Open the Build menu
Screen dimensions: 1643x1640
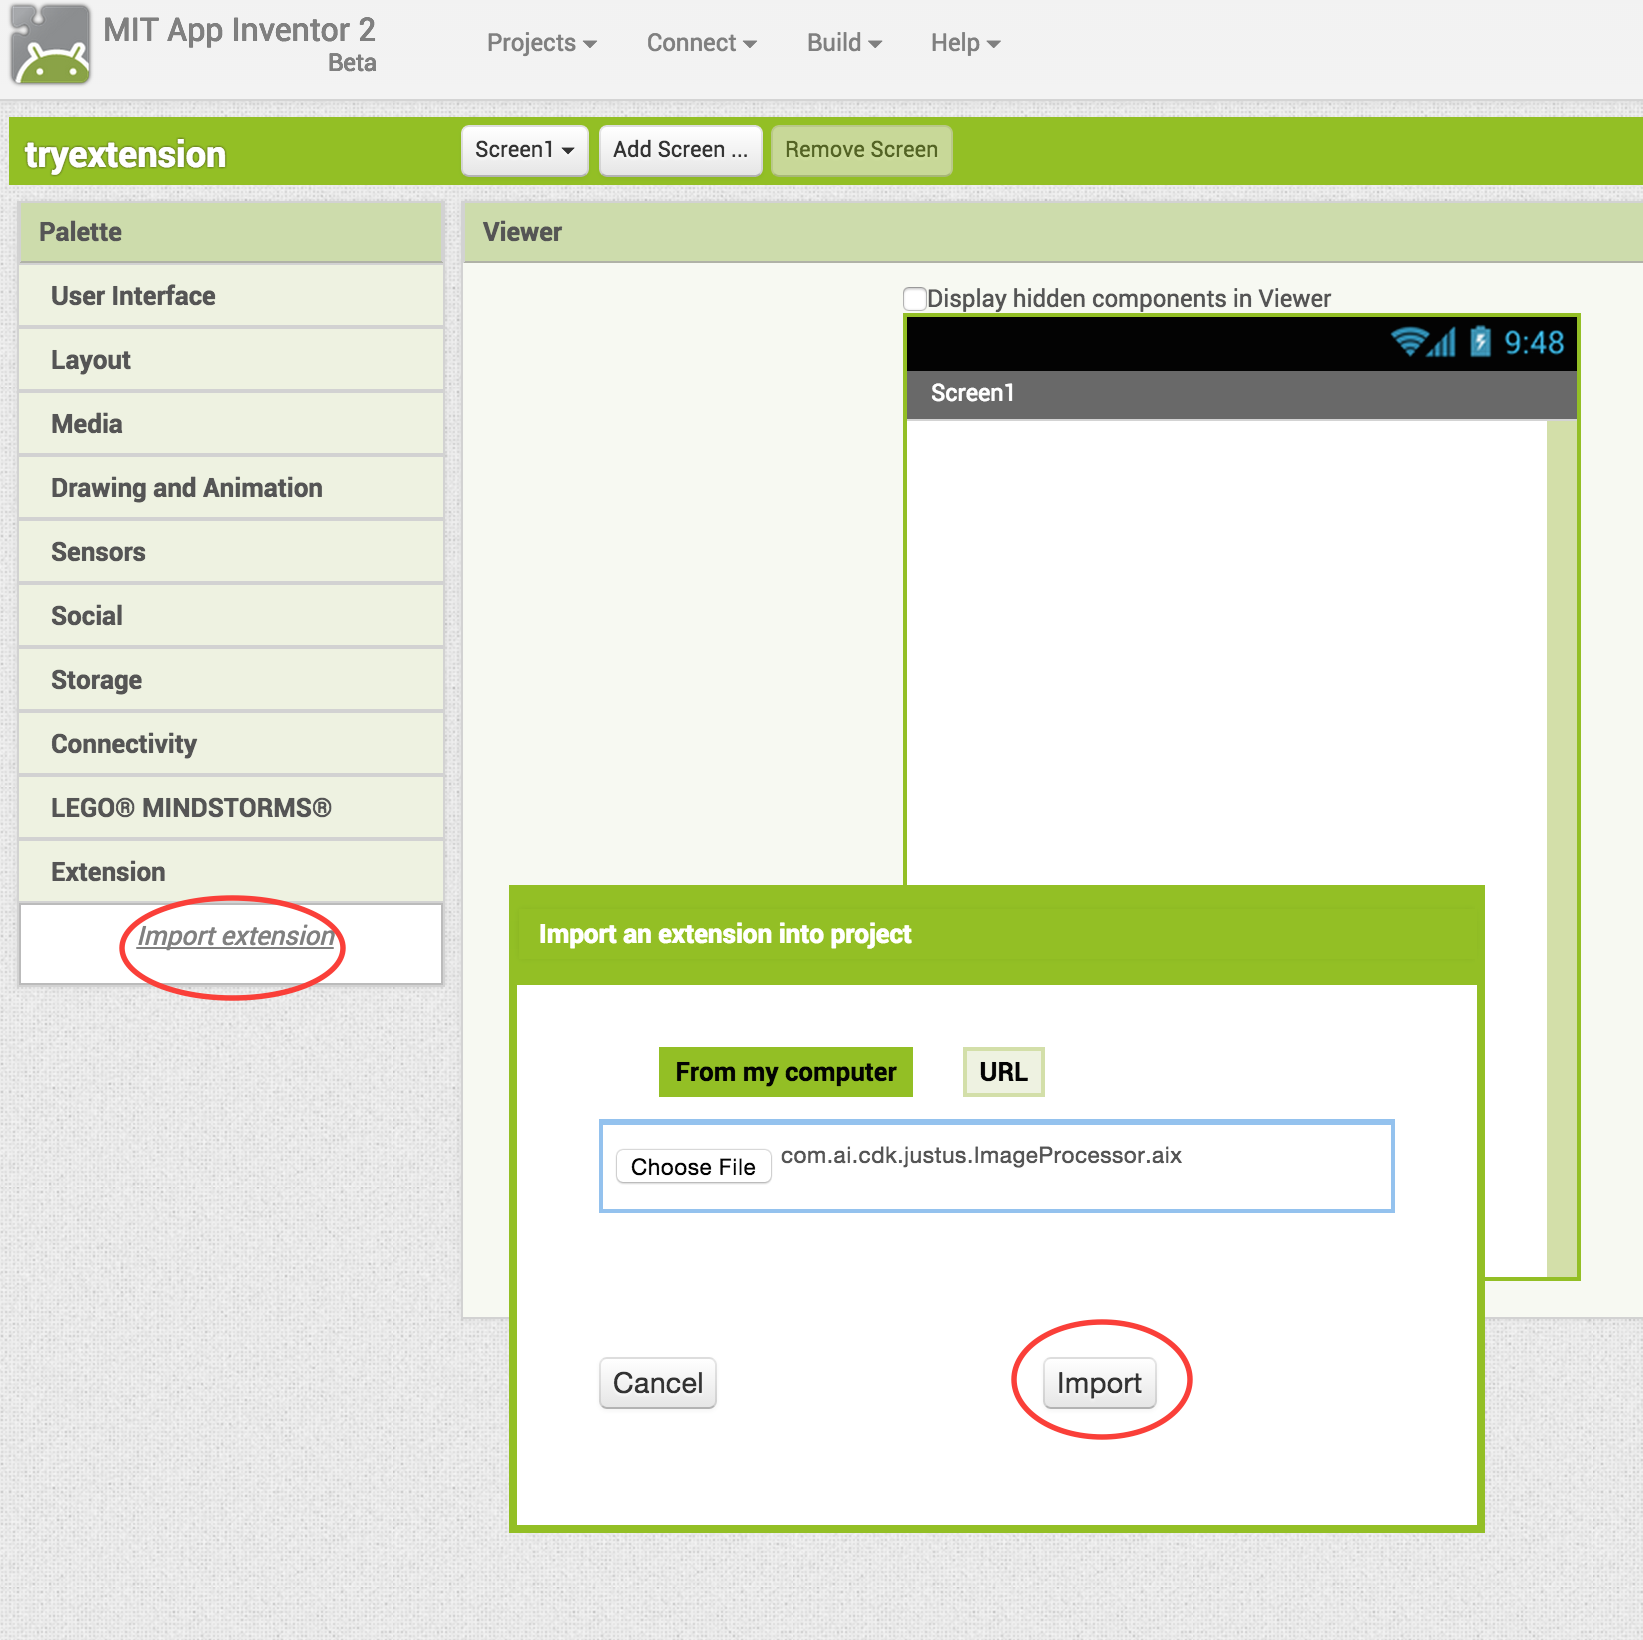coord(844,43)
